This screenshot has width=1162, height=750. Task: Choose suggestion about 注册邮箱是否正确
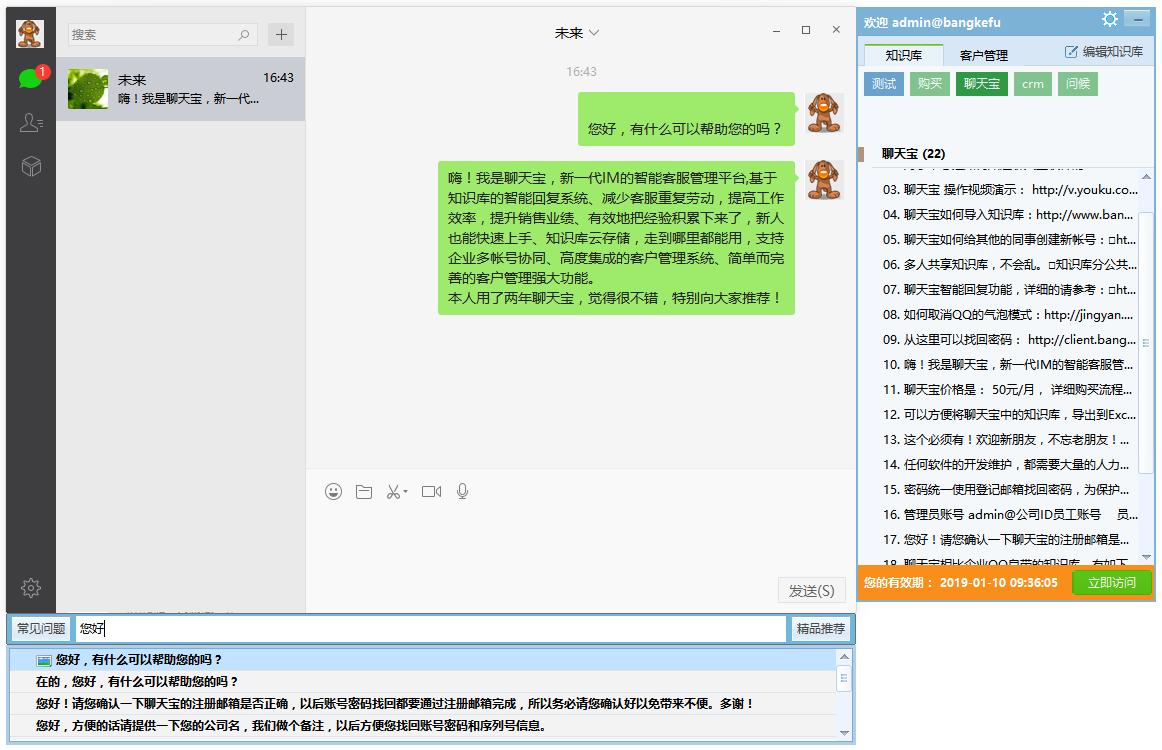(x=422, y=704)
